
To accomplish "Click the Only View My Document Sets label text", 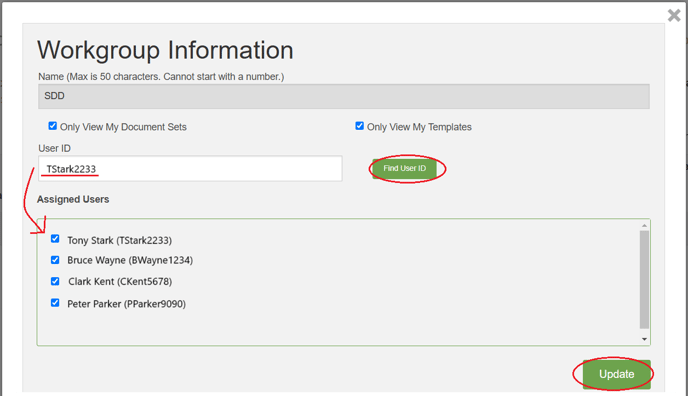I will (123, 127).
